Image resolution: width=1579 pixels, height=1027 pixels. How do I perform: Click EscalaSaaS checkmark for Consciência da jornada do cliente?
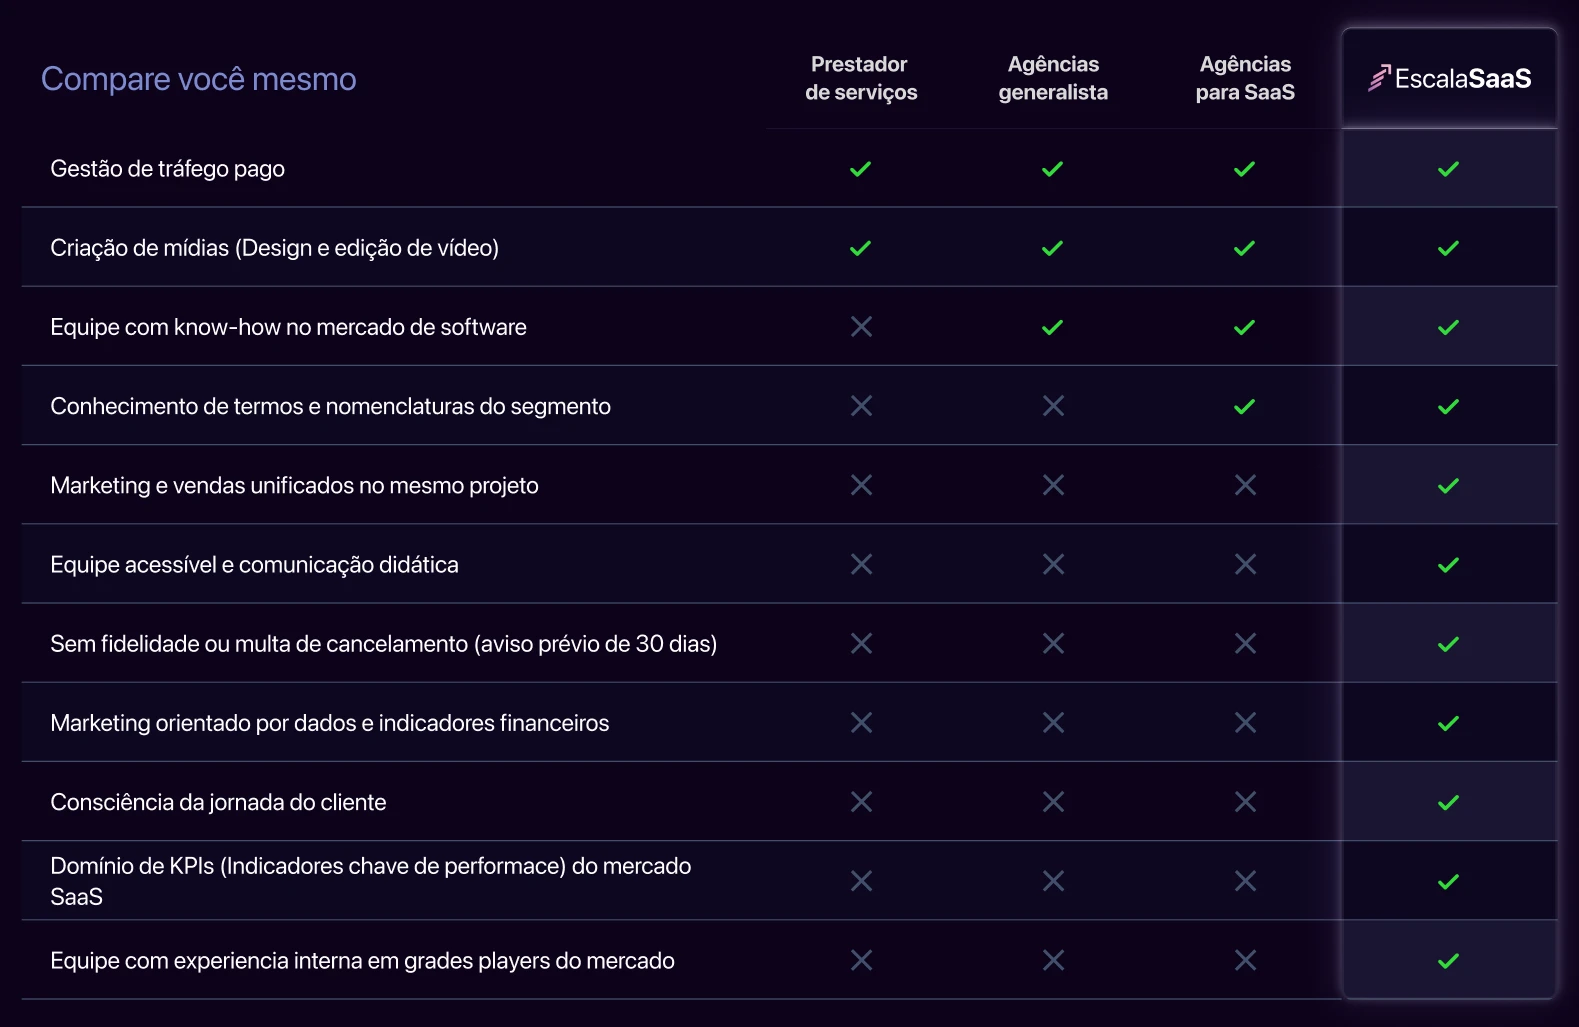[x=1448, y=802]
